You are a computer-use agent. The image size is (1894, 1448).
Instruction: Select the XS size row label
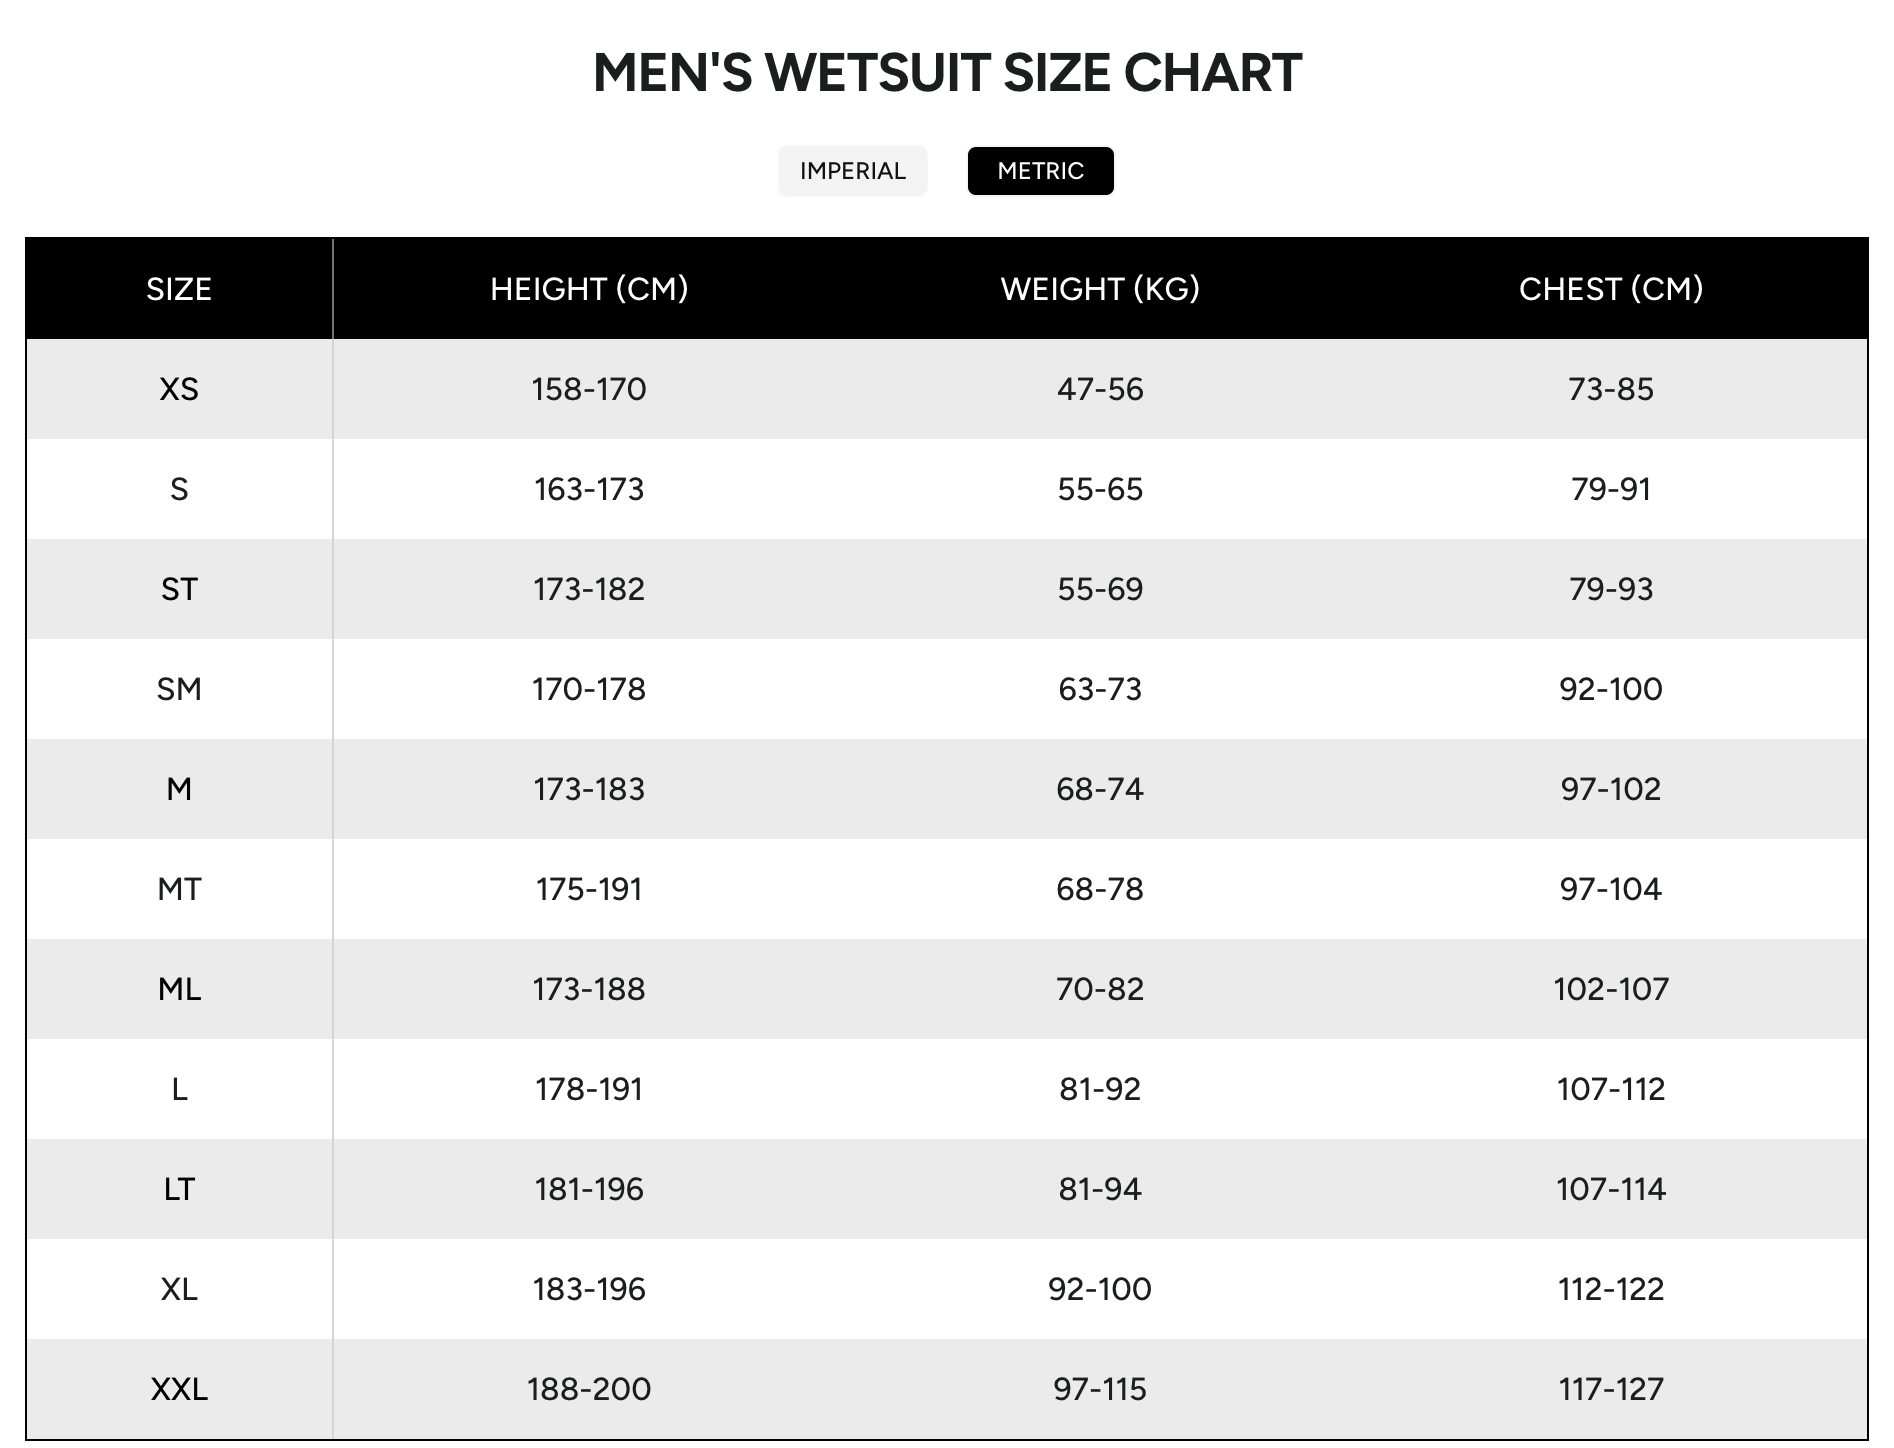(x=179, y=389)
